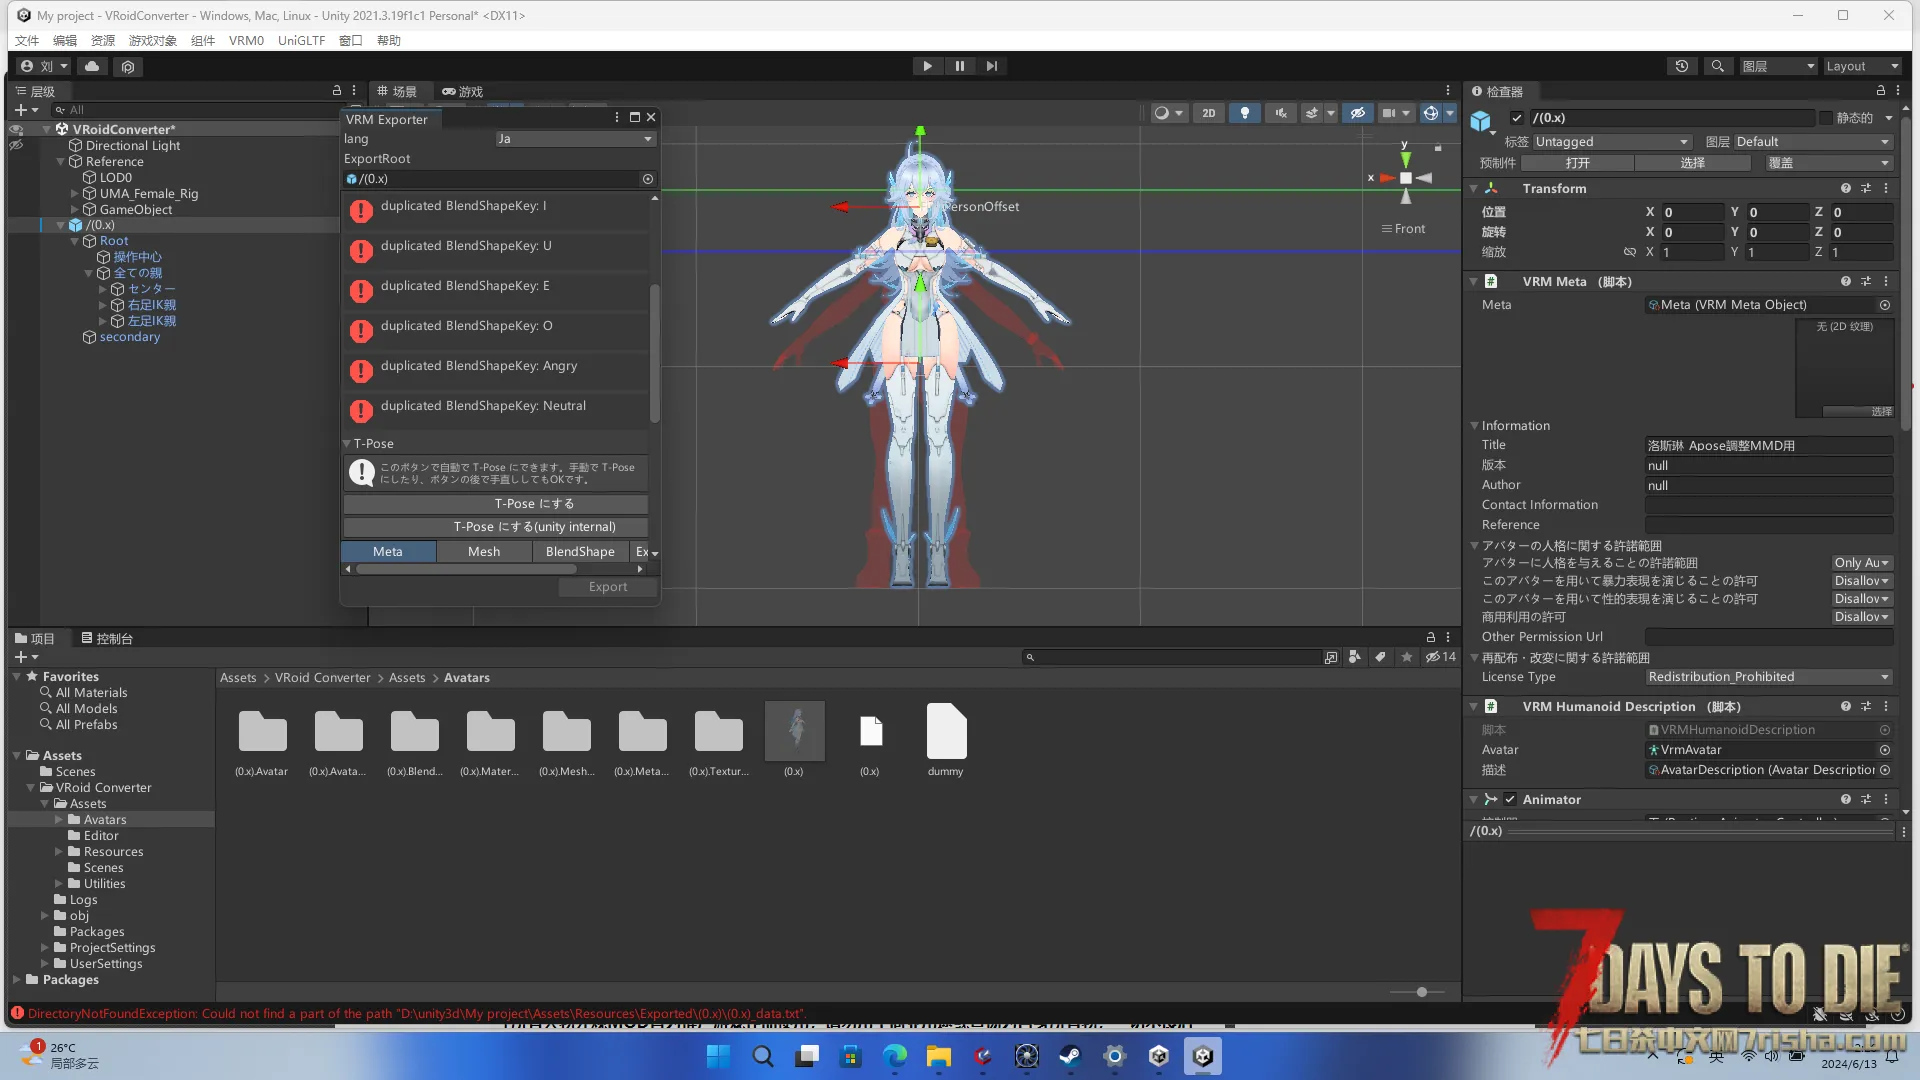
Task: Open the 标签 Untagged dropdown
Action: click(1612, 142)
